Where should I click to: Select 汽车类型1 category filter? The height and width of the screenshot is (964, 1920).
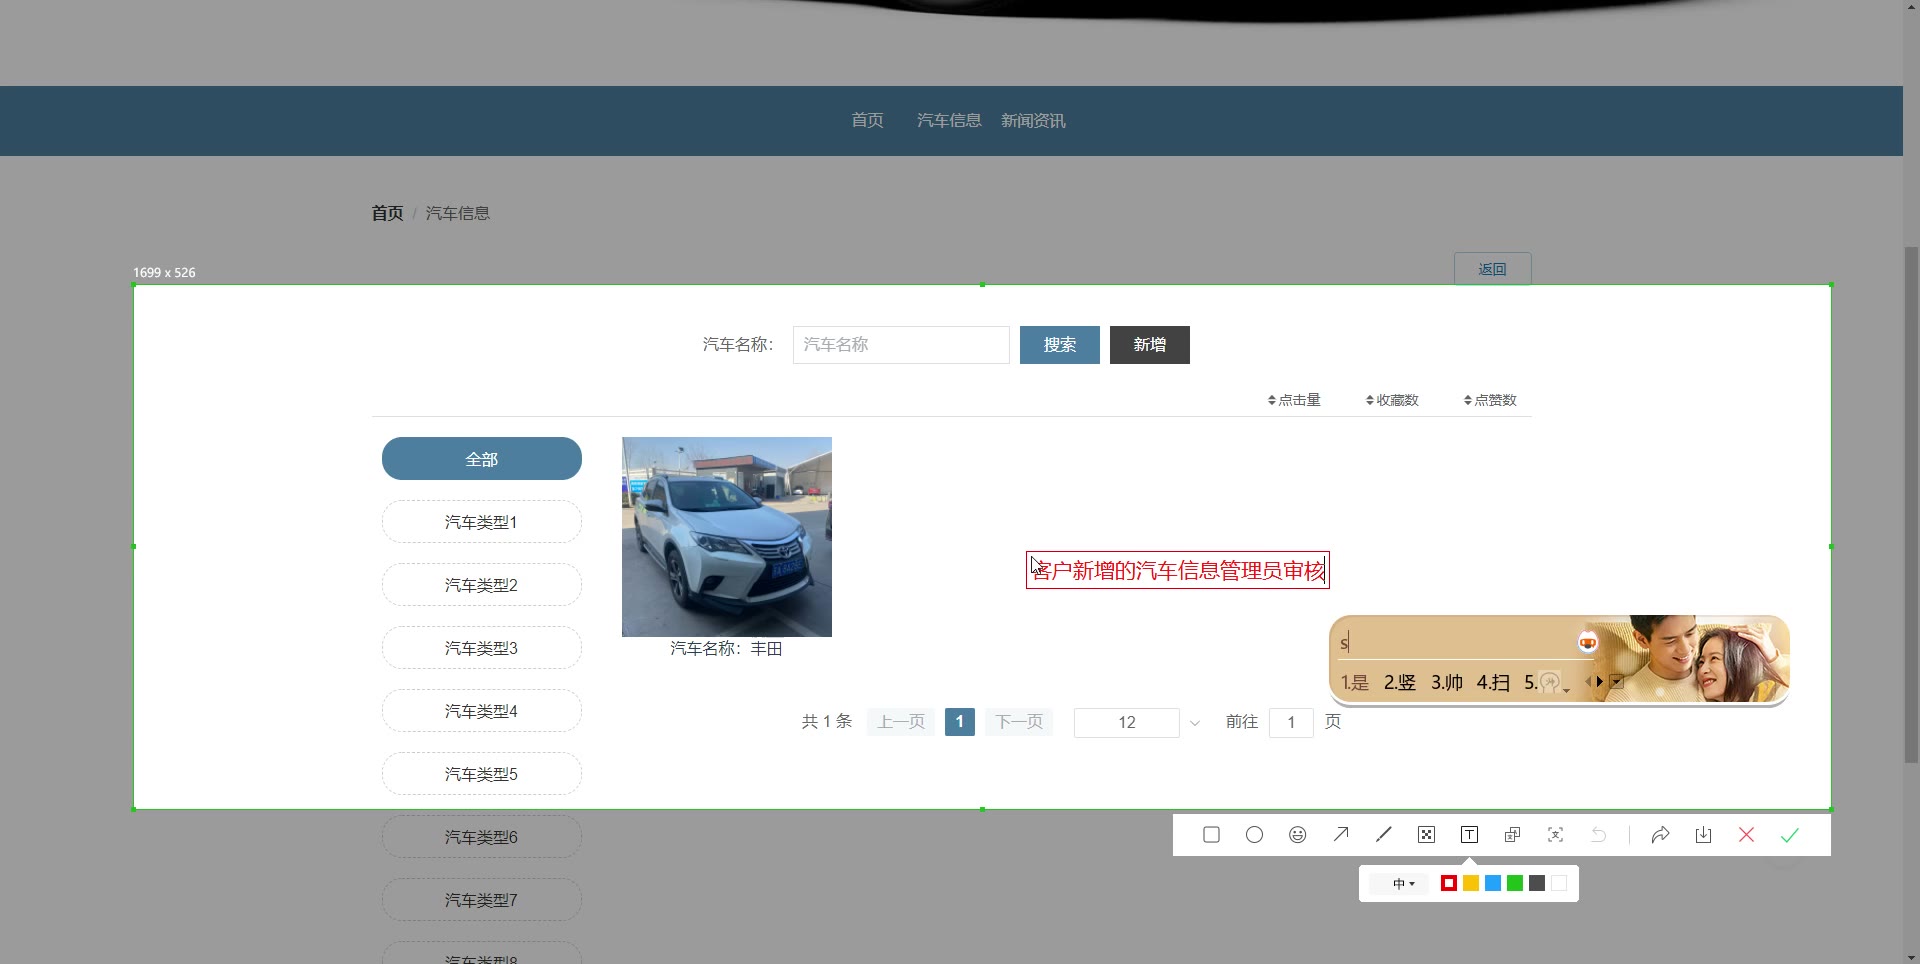(481, 522)
